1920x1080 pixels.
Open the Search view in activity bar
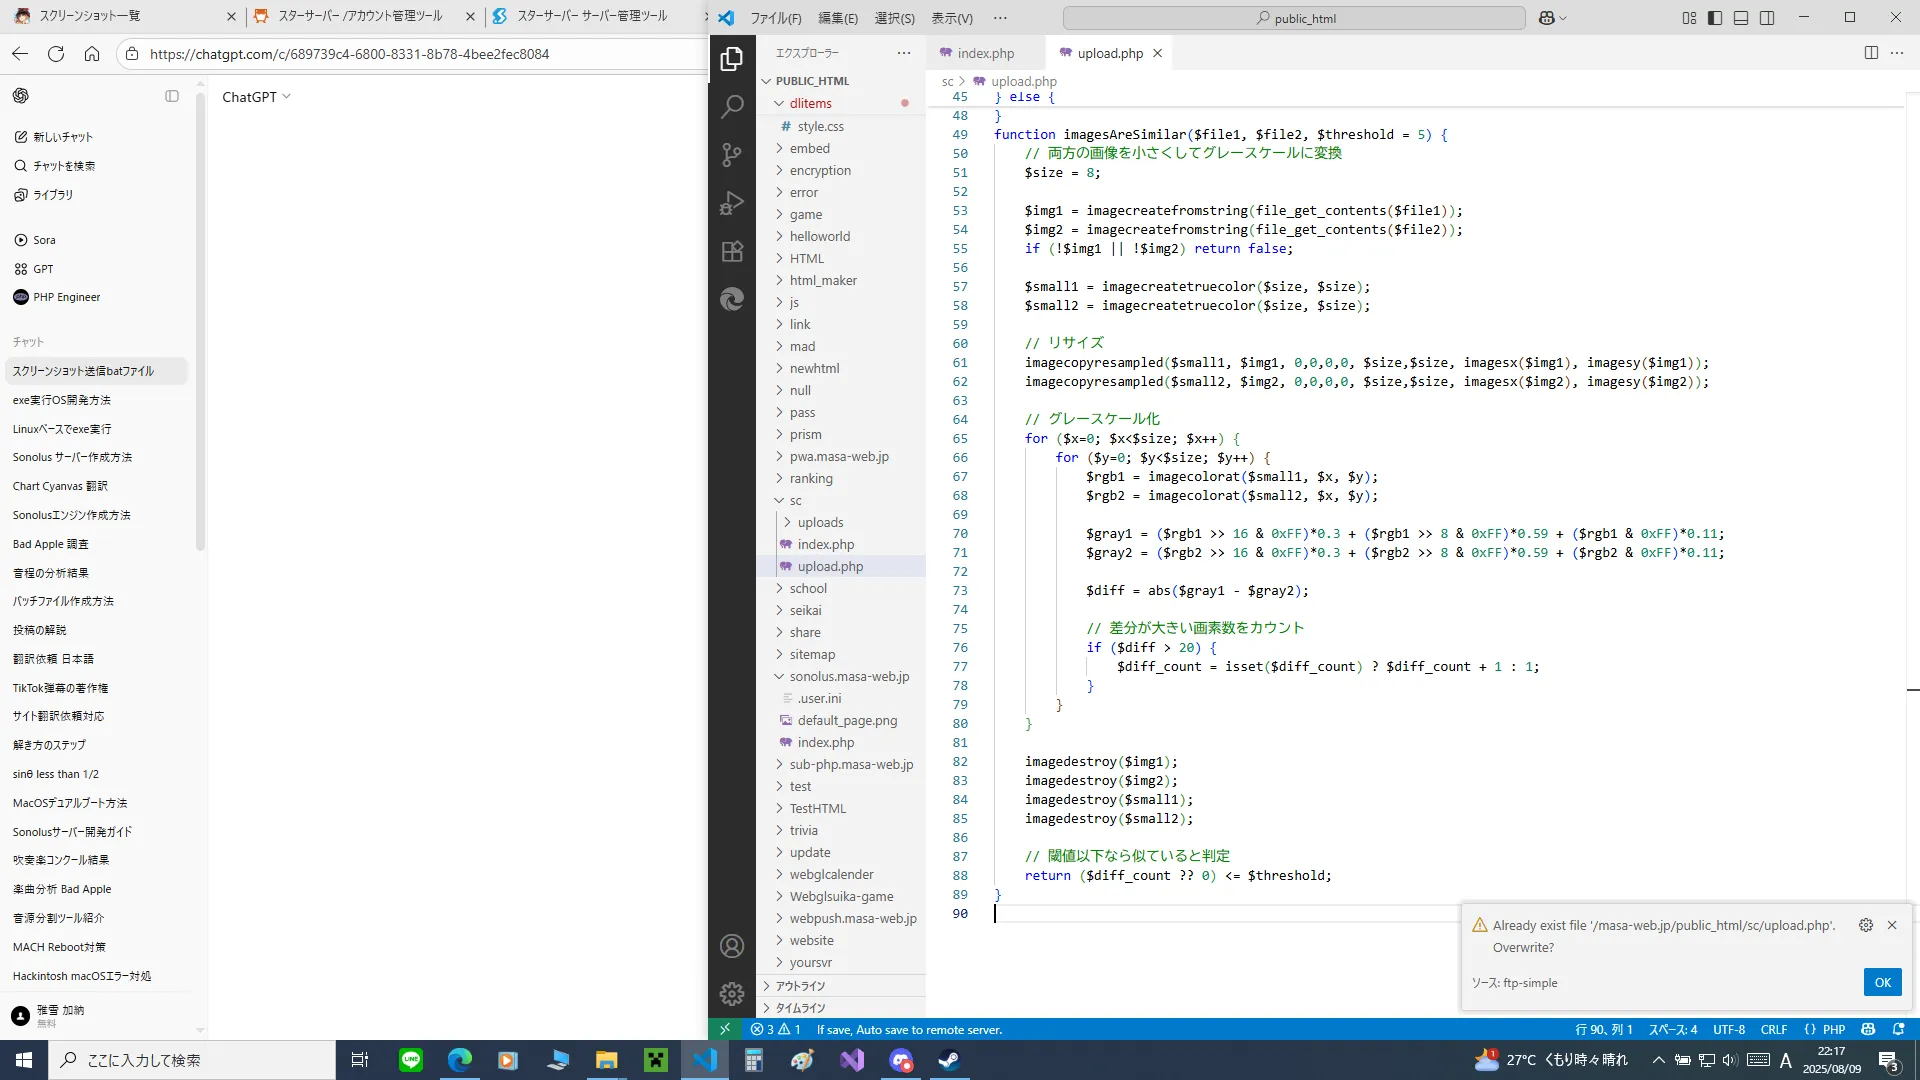[x=732, y=106]
